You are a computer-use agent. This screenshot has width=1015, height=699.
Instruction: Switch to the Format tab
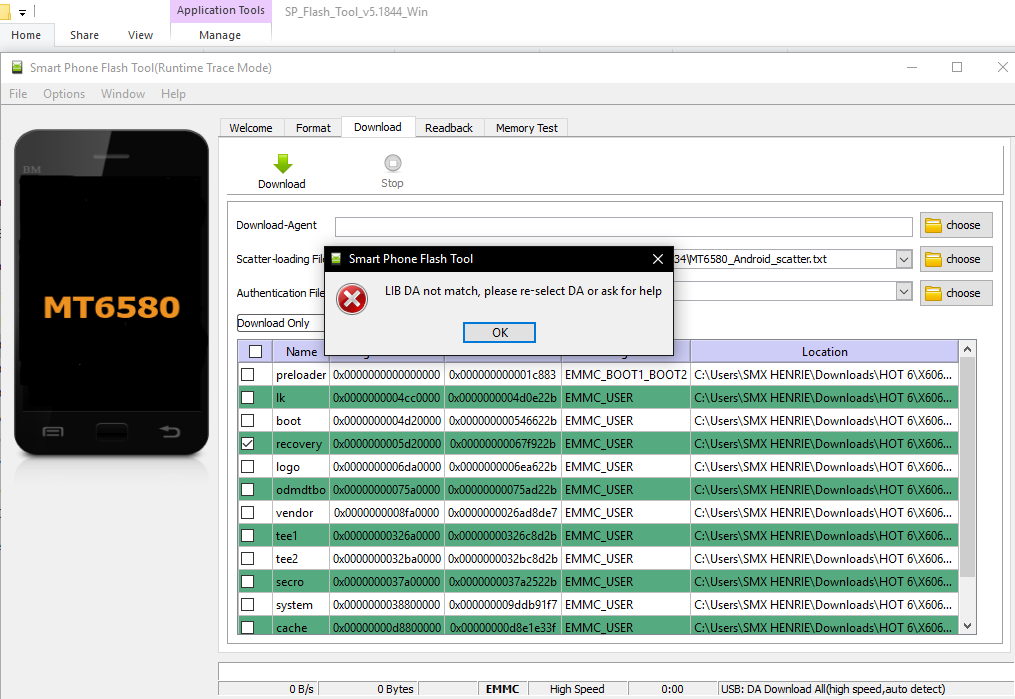(313, 128)
